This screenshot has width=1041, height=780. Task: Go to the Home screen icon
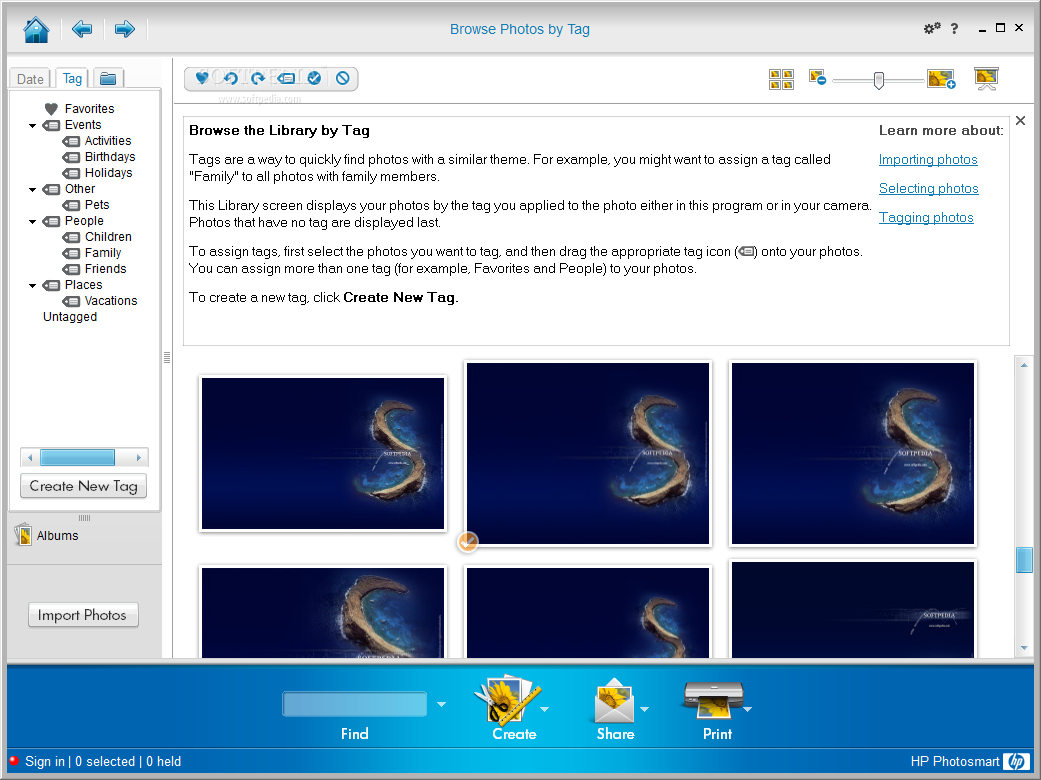coord(36,29)
